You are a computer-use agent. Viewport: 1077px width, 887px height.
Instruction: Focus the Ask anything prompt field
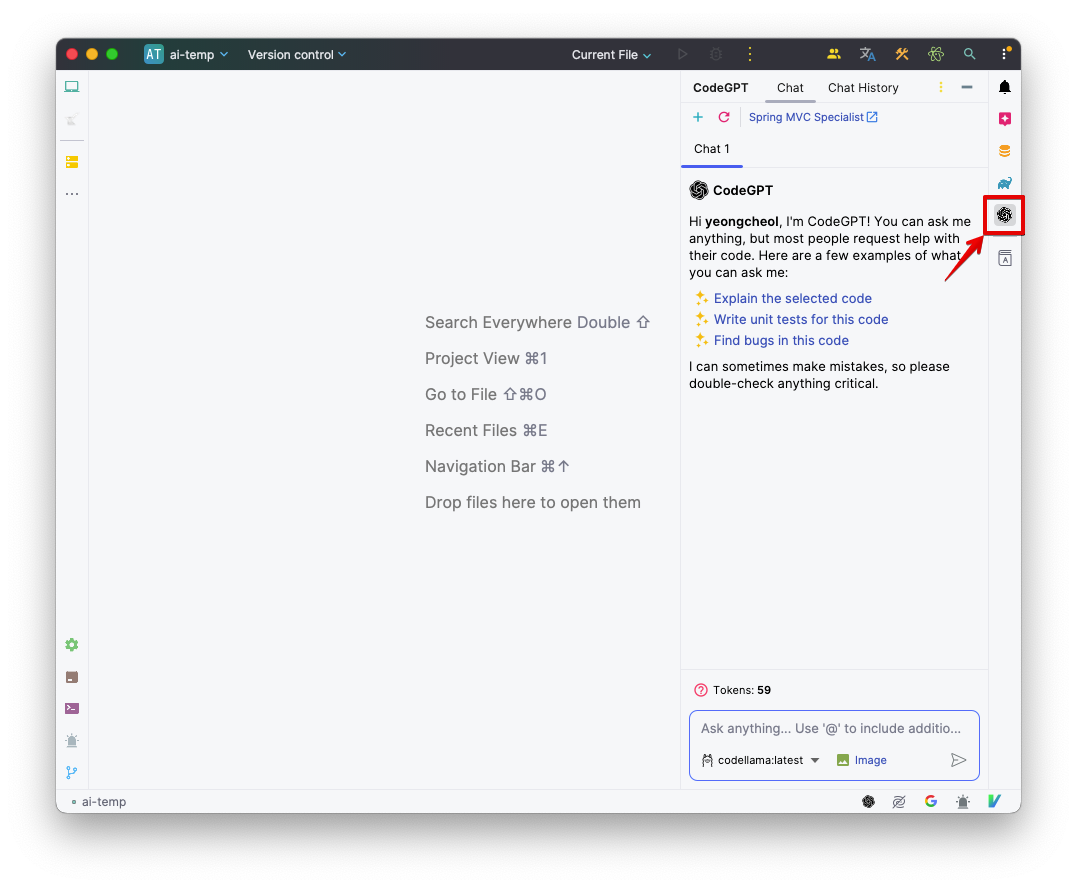click(x=833, y=728)
